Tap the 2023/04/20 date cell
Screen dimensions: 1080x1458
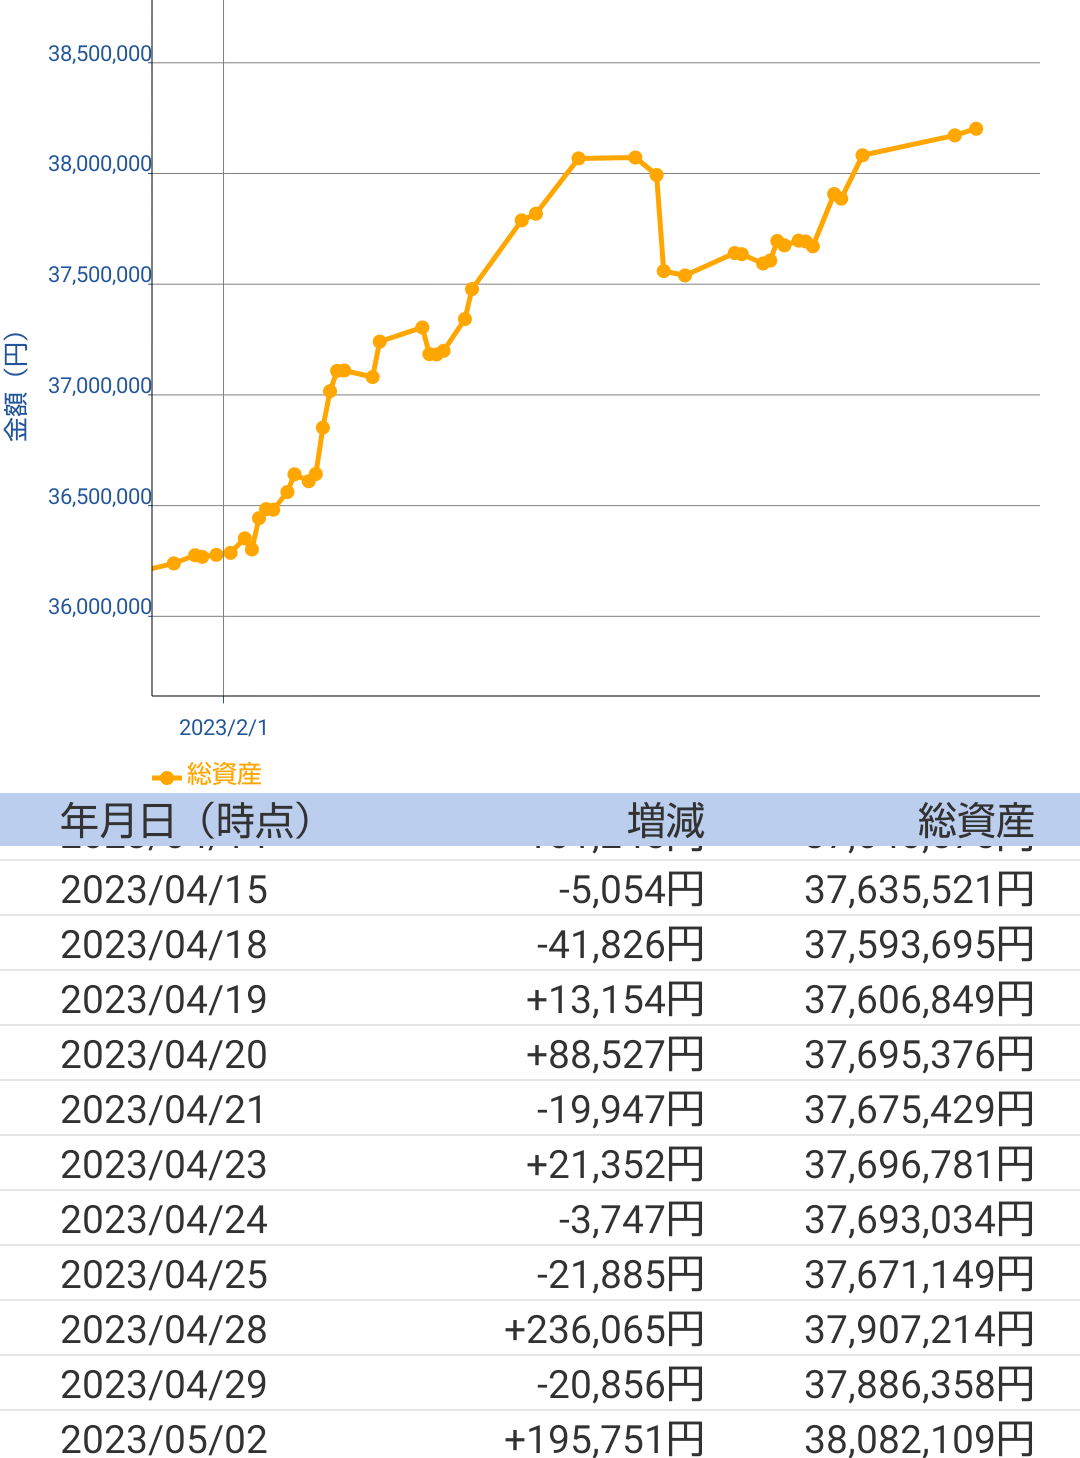pos(164,1055)
